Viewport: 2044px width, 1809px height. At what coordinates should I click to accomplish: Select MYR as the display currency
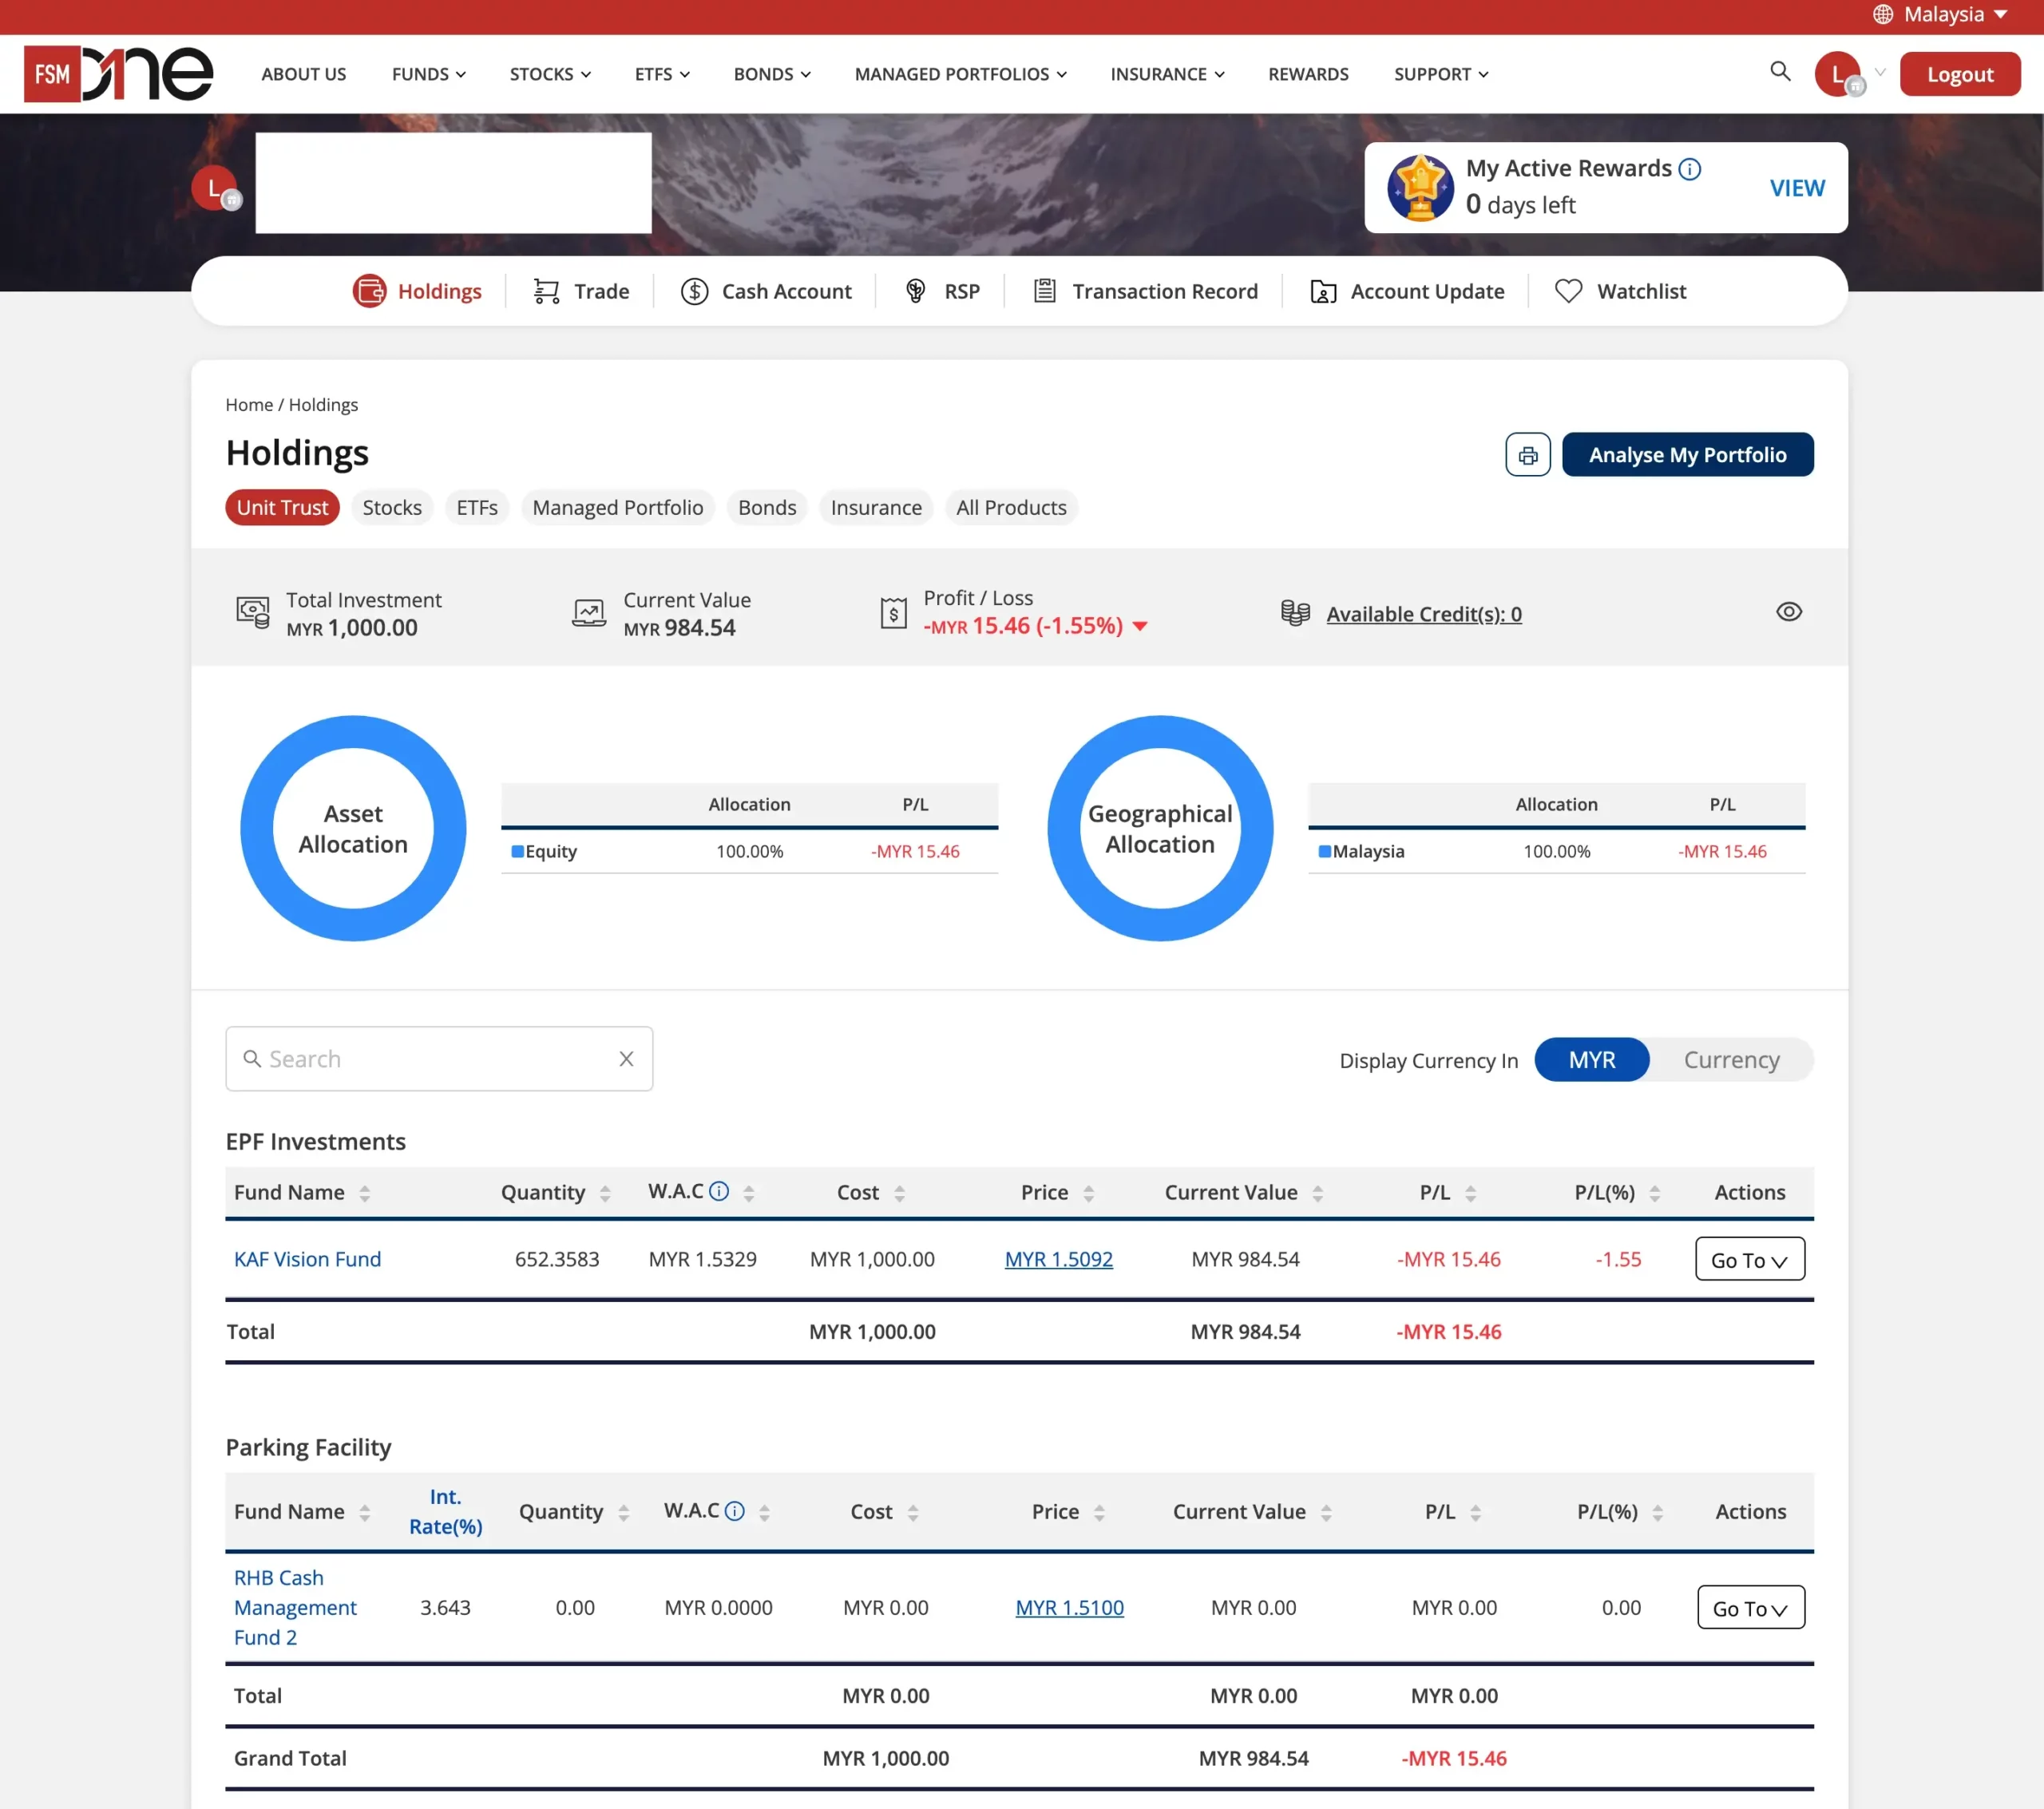coord(1591,1059)
